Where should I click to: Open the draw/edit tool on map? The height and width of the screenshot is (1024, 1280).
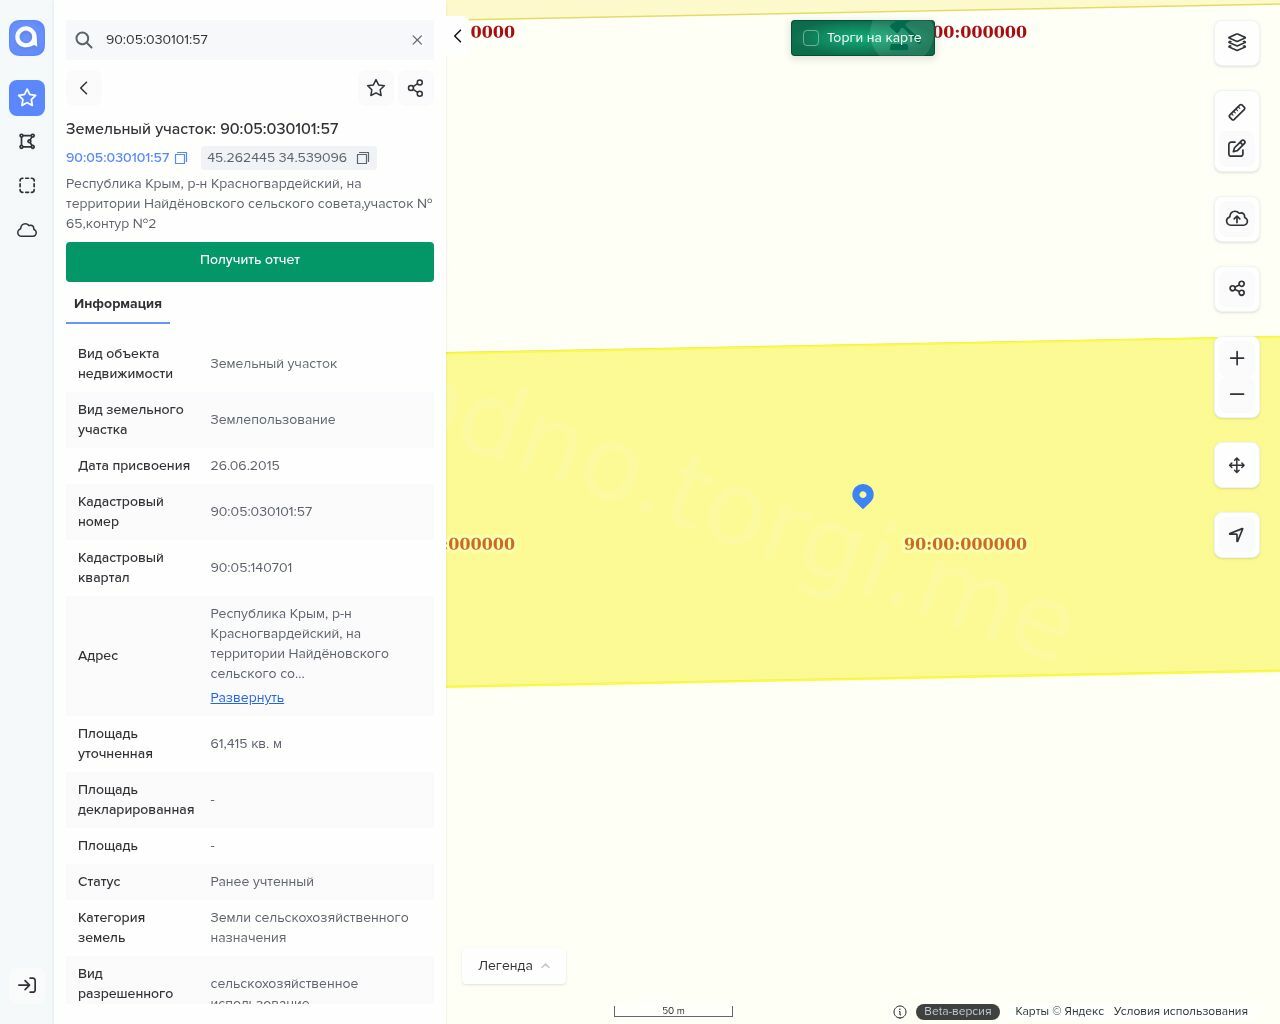tap(1237, 149)
